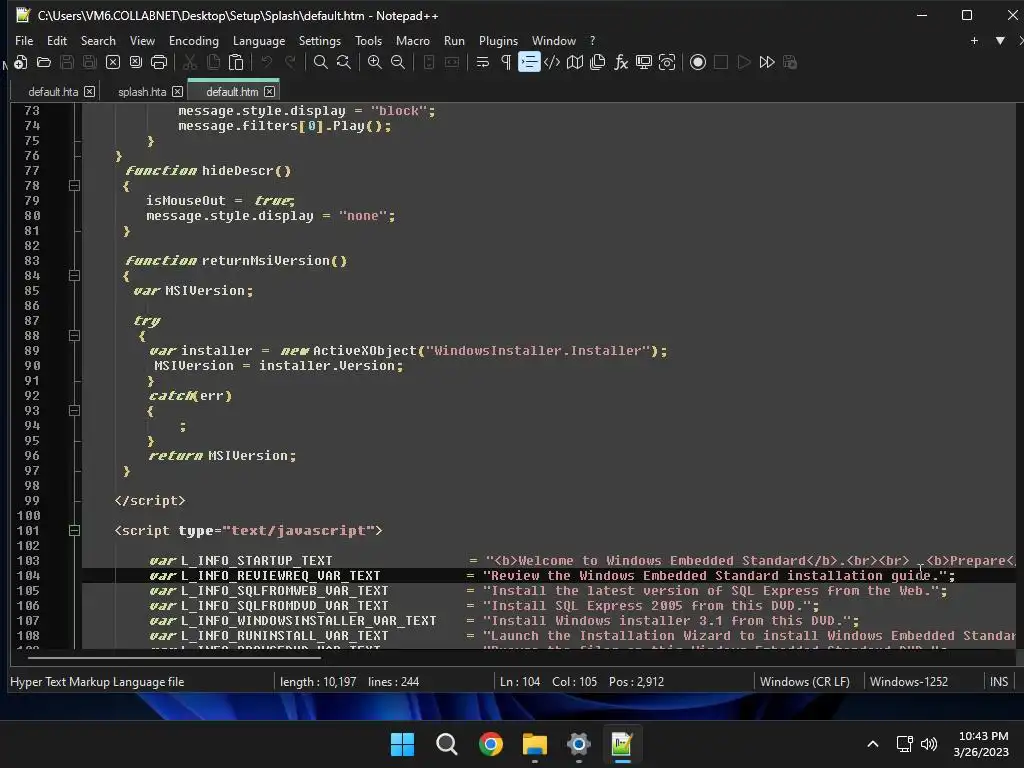1024x768 pixels.
Task: Collapse the fold marker at line 78
Action: point(74,185)
